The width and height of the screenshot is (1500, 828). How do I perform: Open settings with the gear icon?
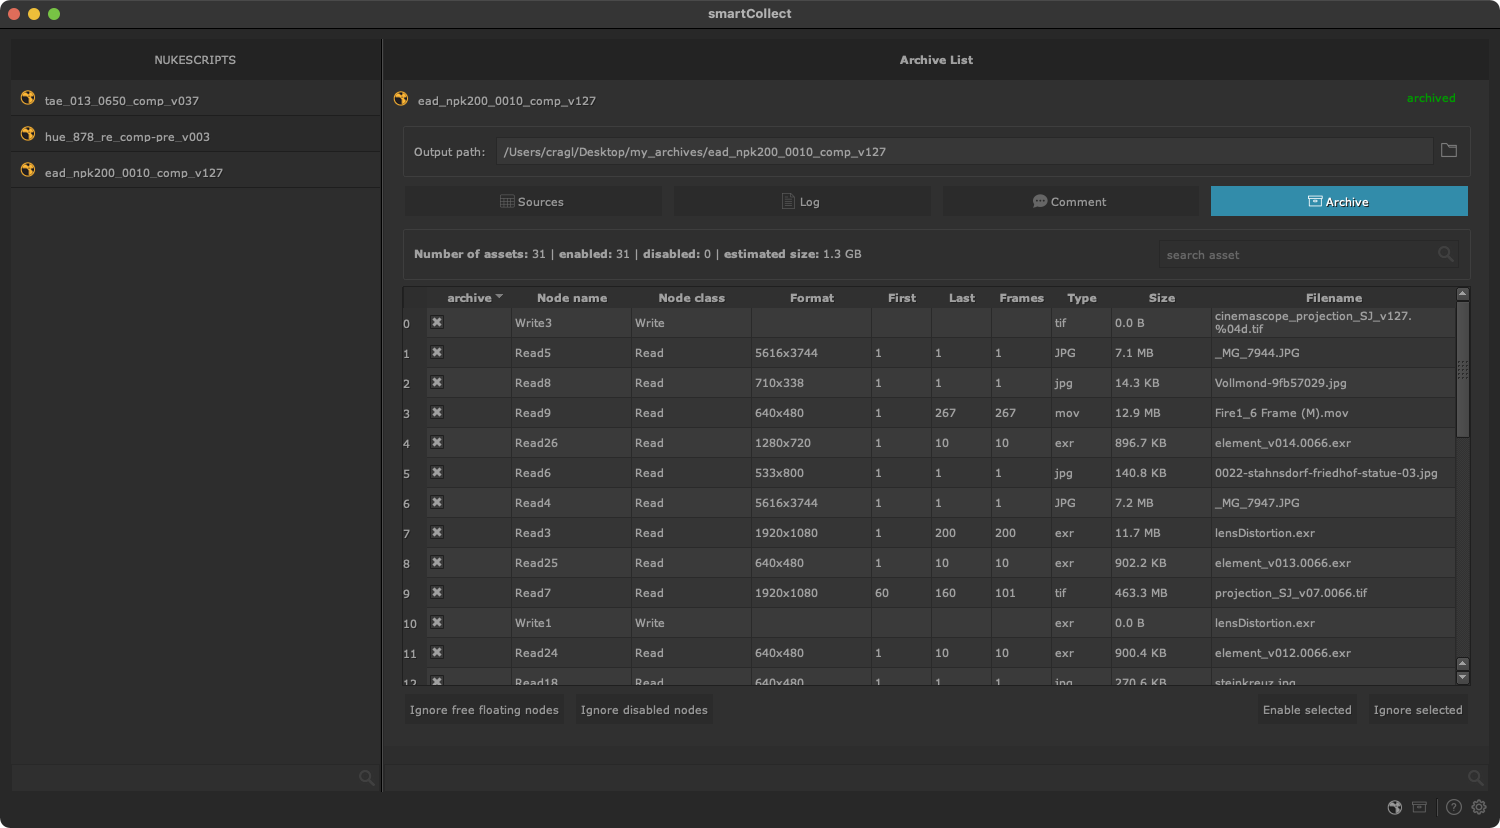[1479, 807]
